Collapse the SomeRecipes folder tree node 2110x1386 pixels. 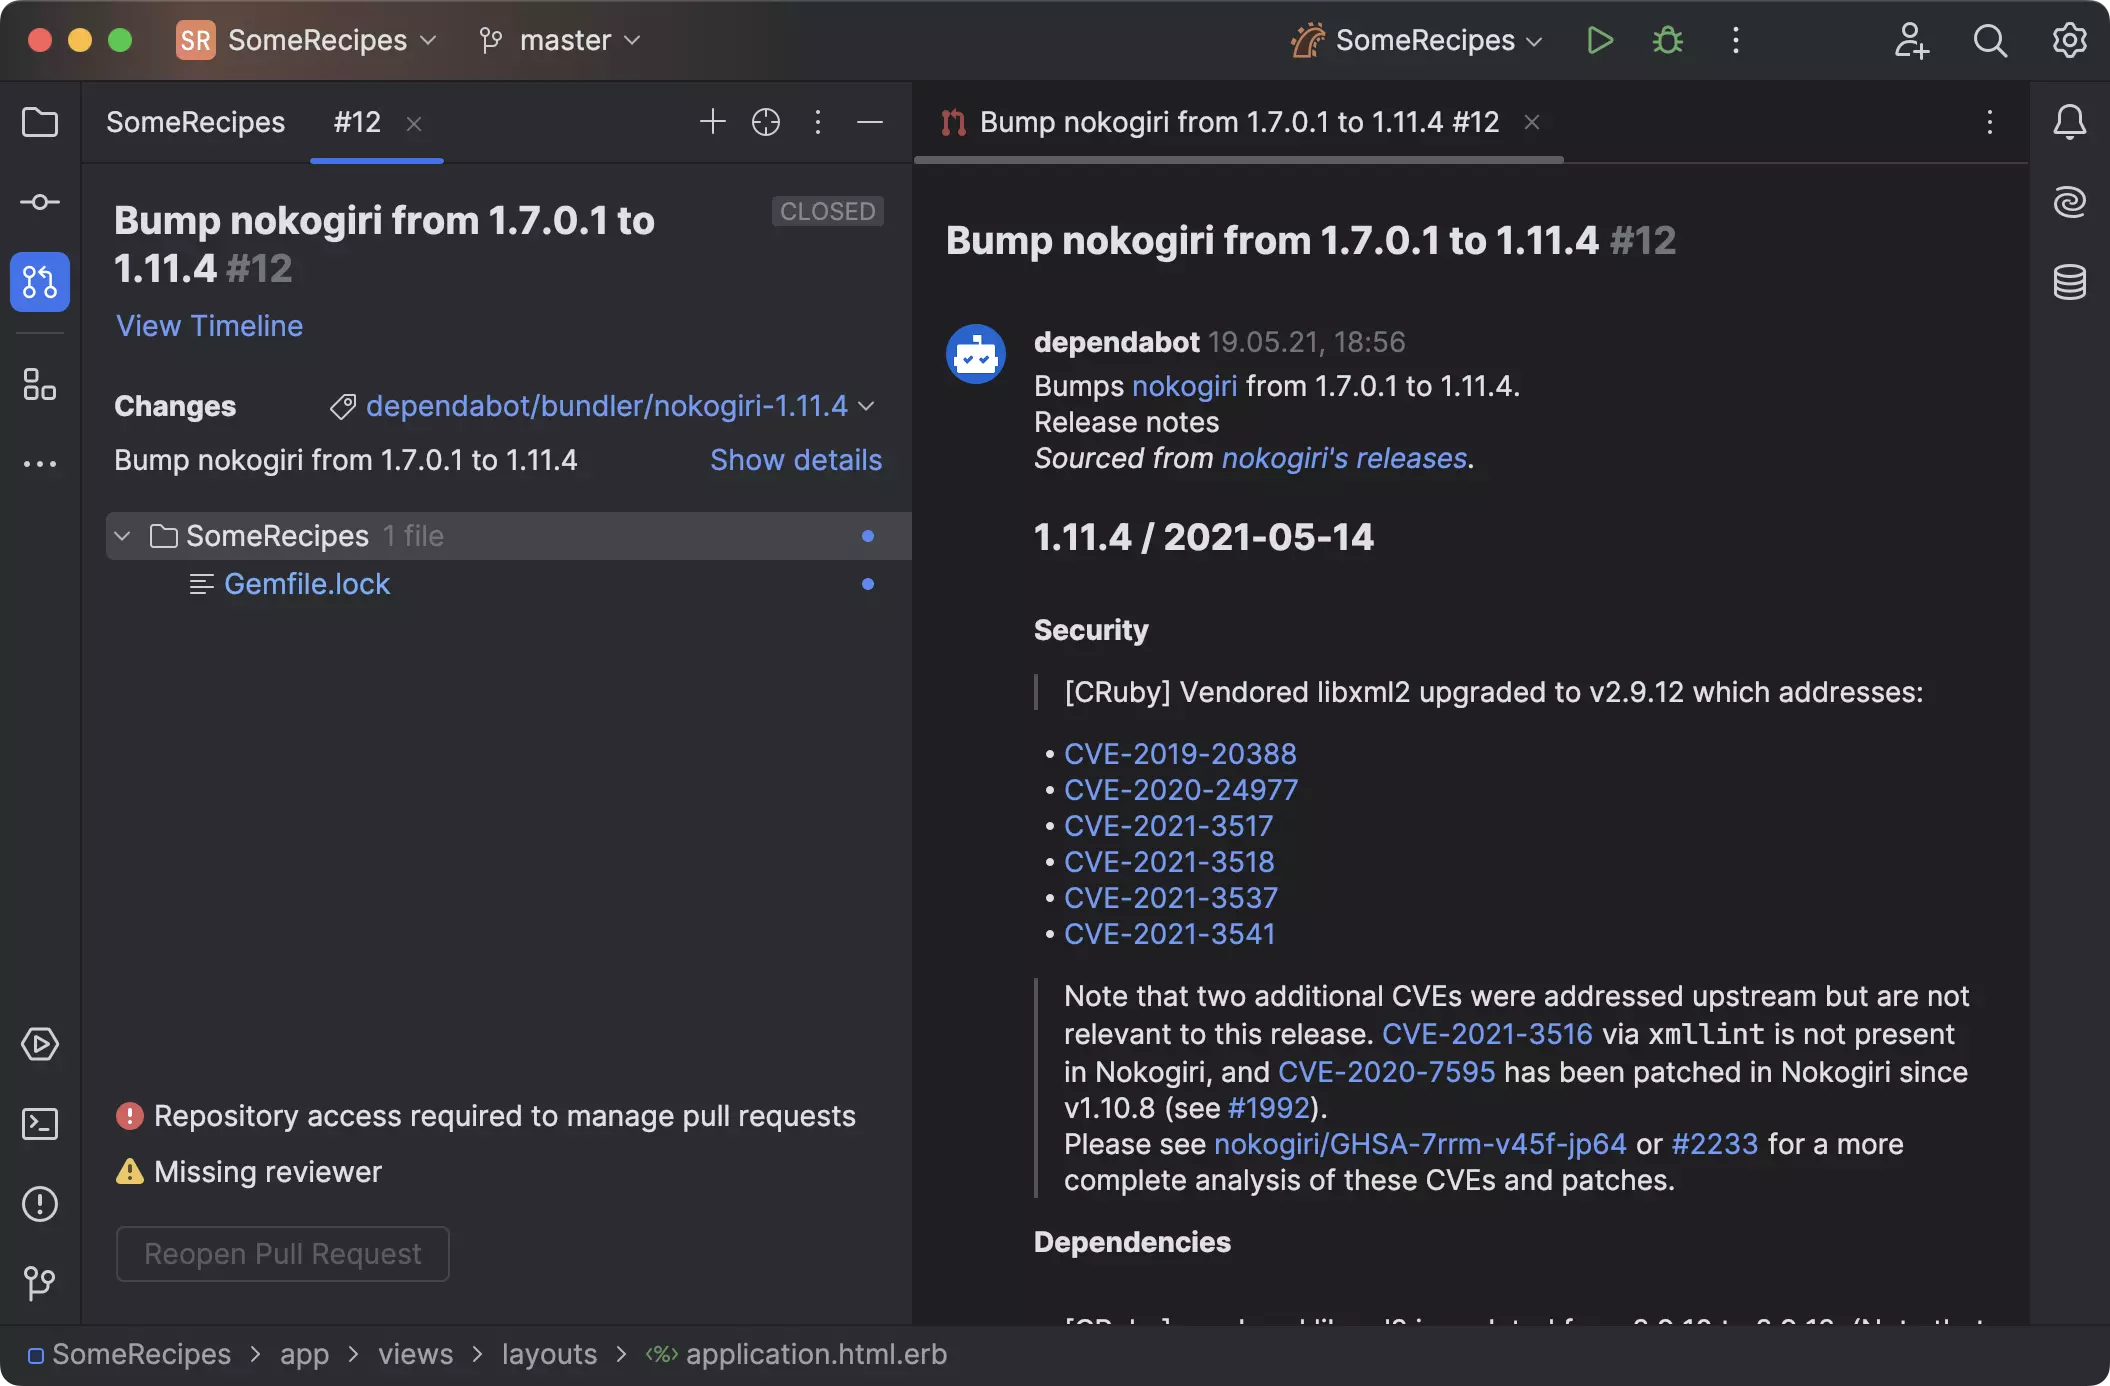click(123, 536)
